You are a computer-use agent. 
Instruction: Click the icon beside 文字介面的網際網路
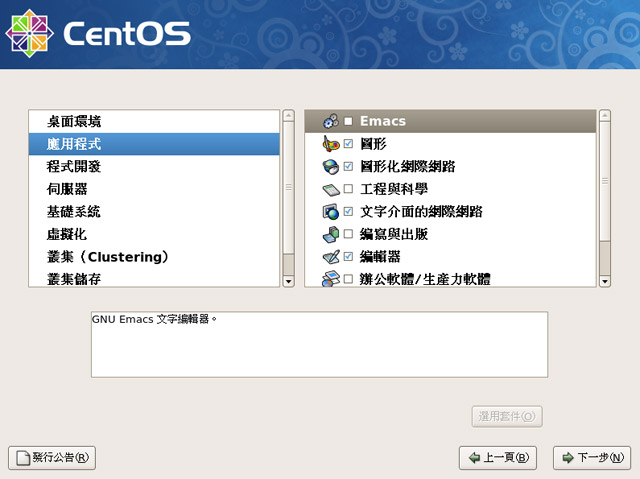(331, 212)
